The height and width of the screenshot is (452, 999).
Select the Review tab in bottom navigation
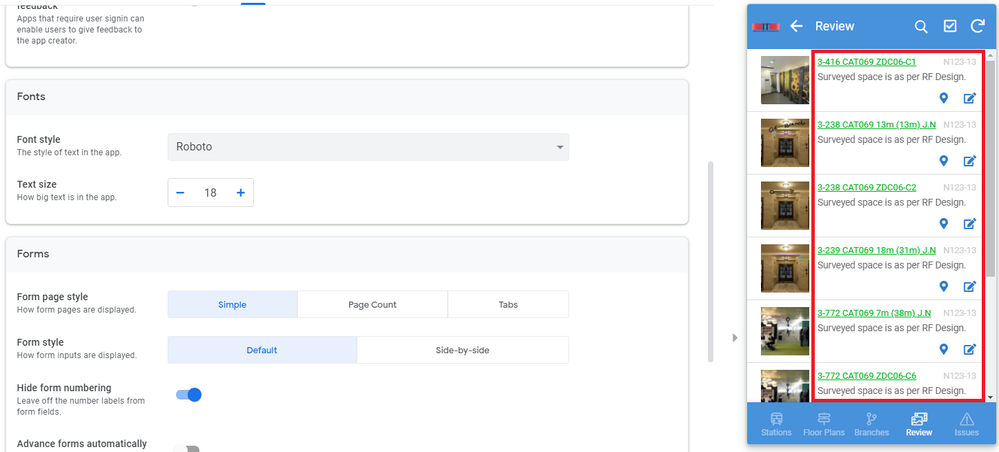click(919, 425)
